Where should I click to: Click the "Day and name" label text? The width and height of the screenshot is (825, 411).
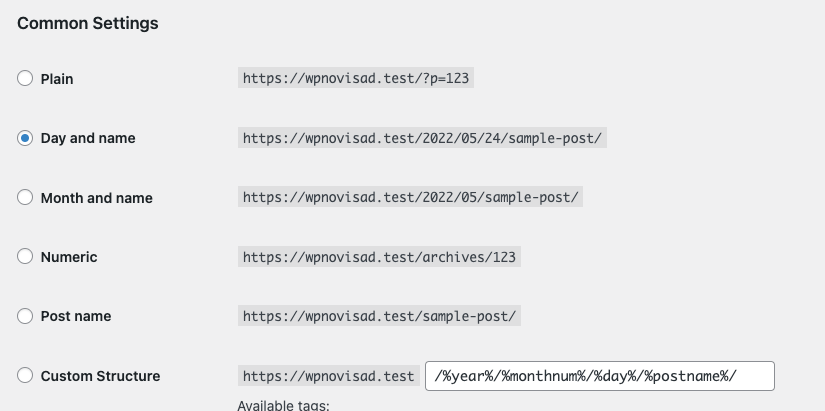(88, 138)
